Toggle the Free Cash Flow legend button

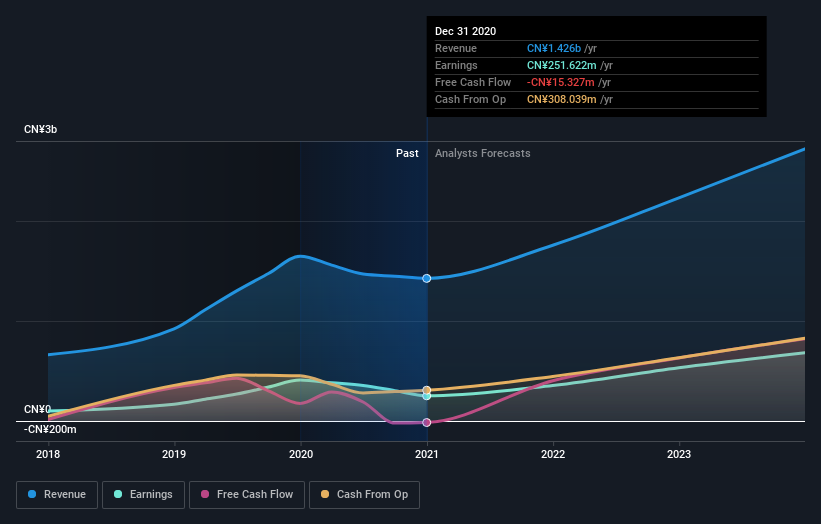(247, 495)
